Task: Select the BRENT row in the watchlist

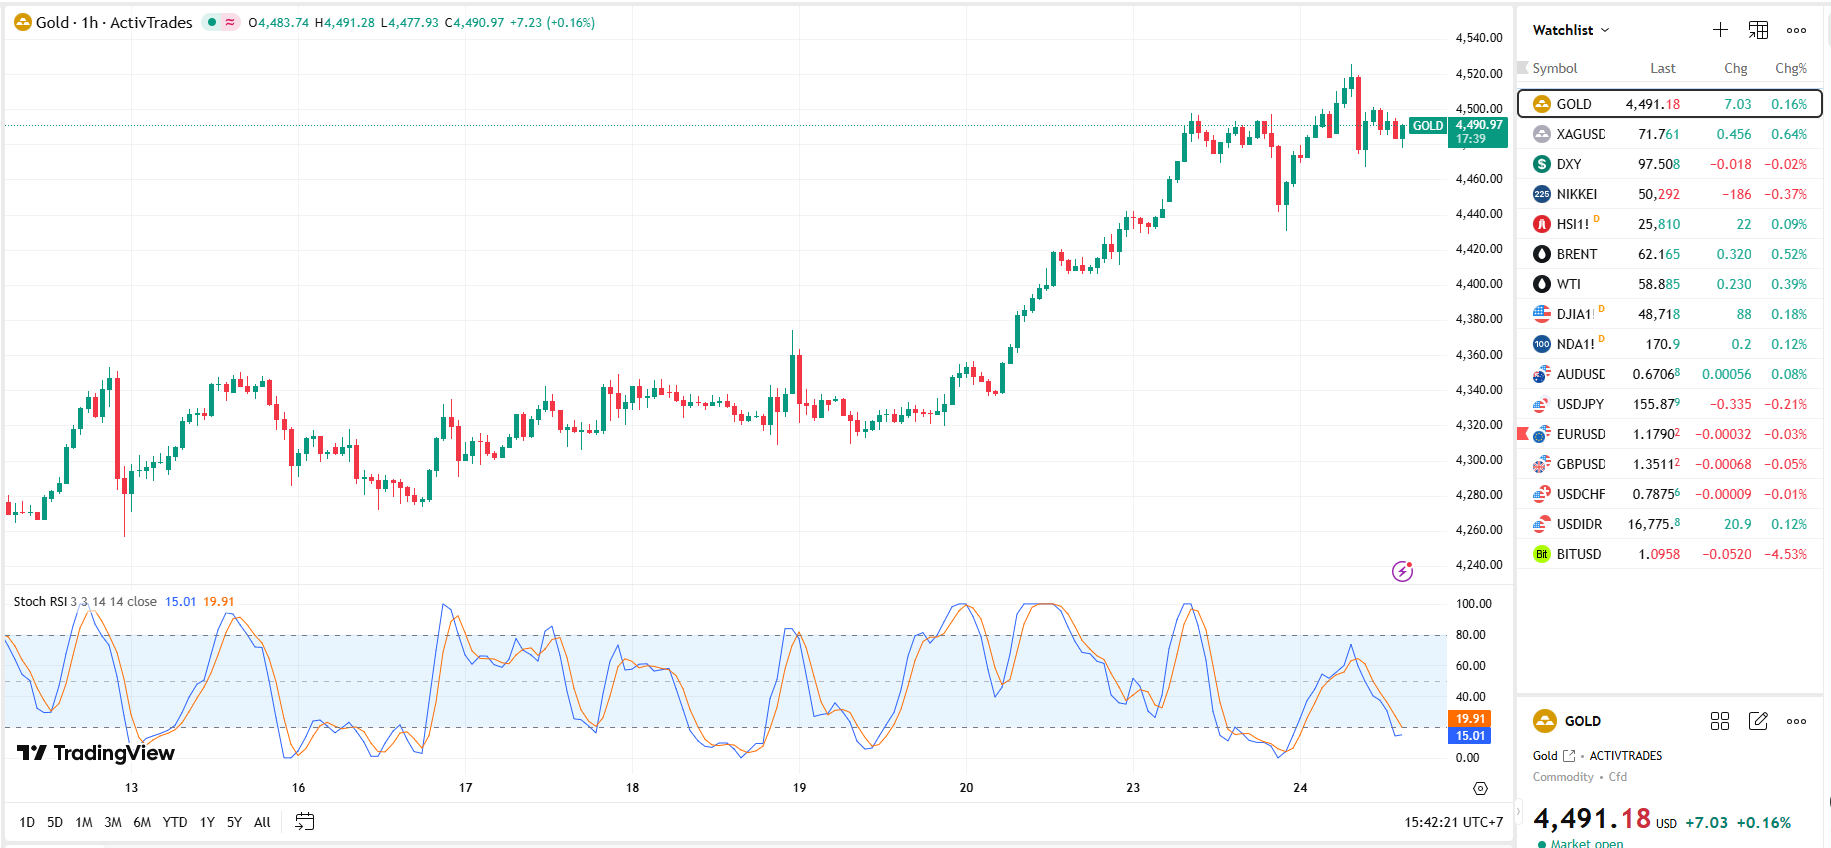Action: (1576, 254)
